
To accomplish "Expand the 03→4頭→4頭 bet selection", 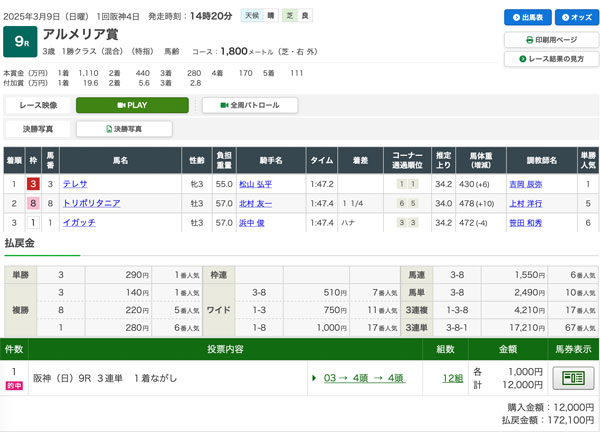I will click(363, 378).
